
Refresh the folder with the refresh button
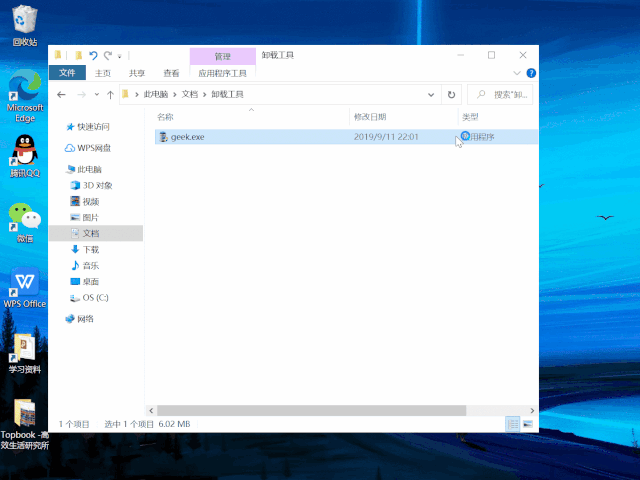(451, 95)
